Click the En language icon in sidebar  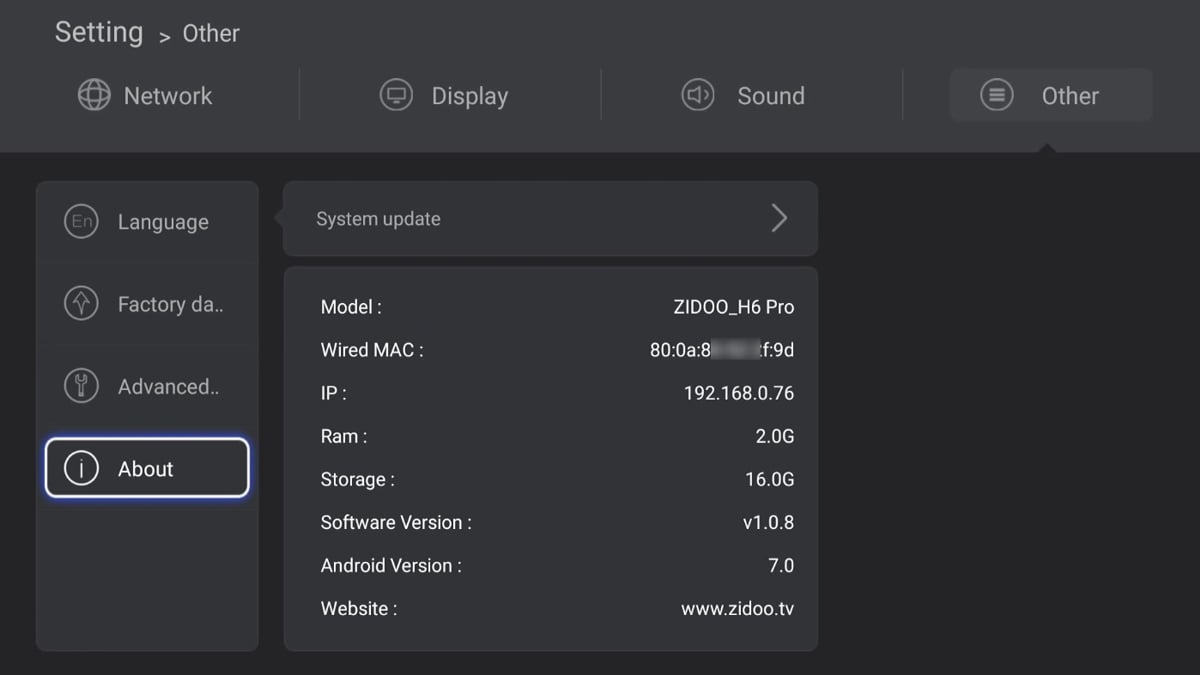(x=81, y=221)
